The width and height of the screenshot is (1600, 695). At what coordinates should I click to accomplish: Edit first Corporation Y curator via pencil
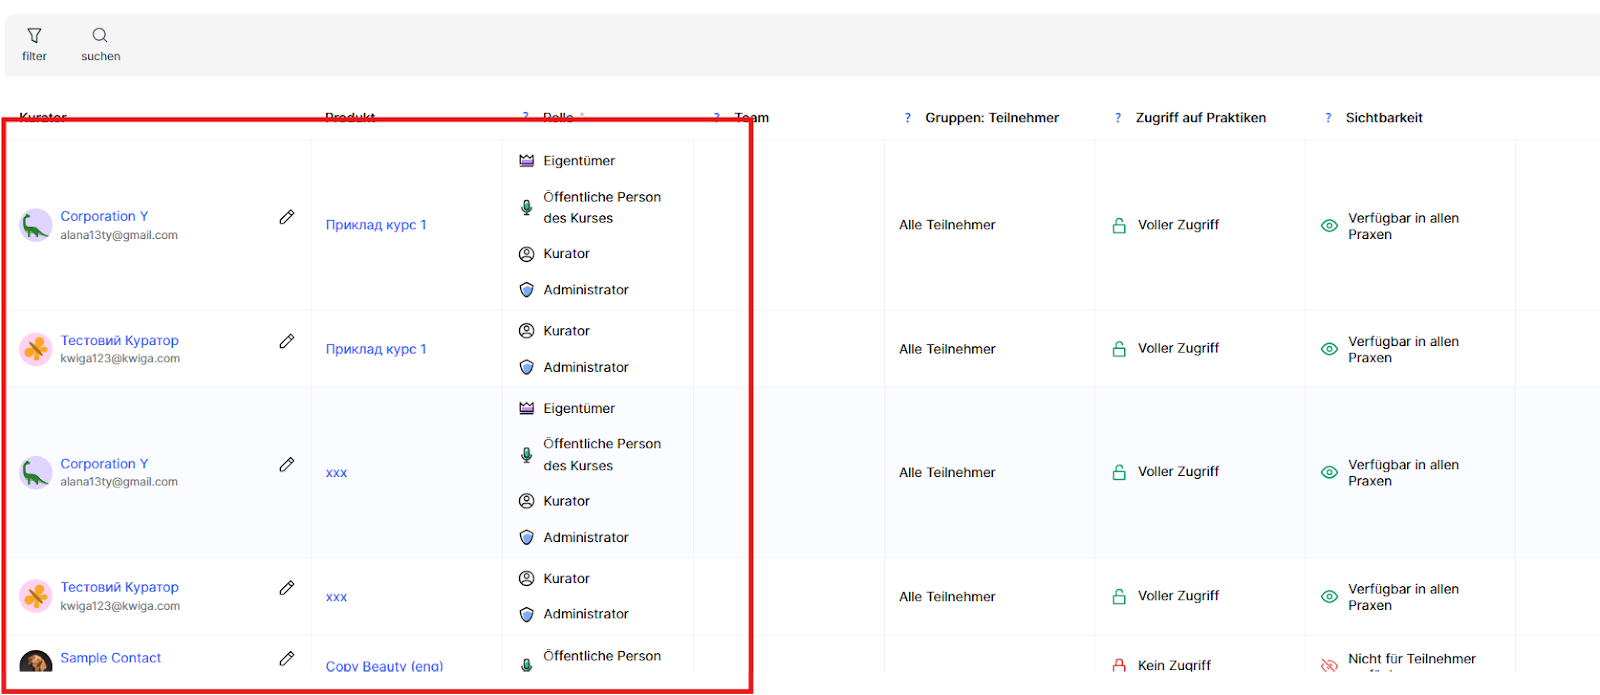(287, 217)
